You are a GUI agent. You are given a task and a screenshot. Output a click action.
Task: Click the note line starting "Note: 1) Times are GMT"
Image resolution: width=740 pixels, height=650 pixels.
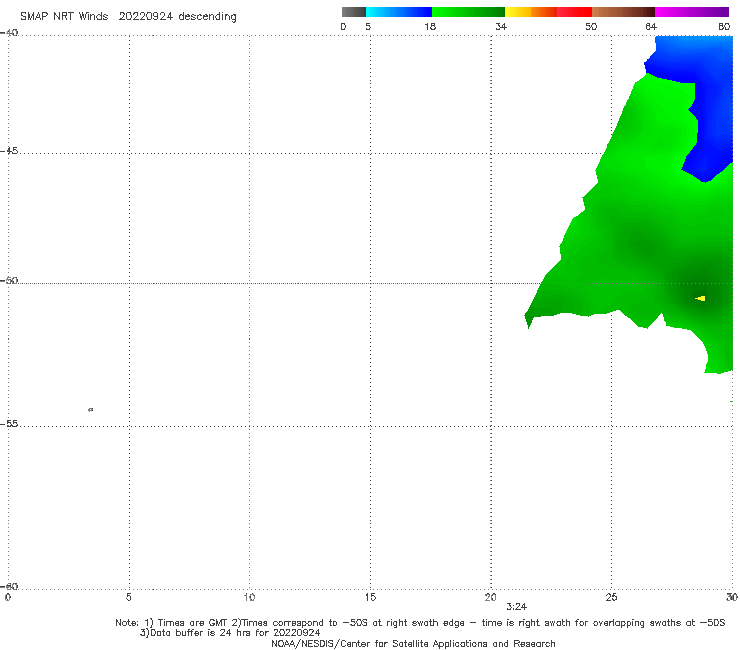[420, 623]
